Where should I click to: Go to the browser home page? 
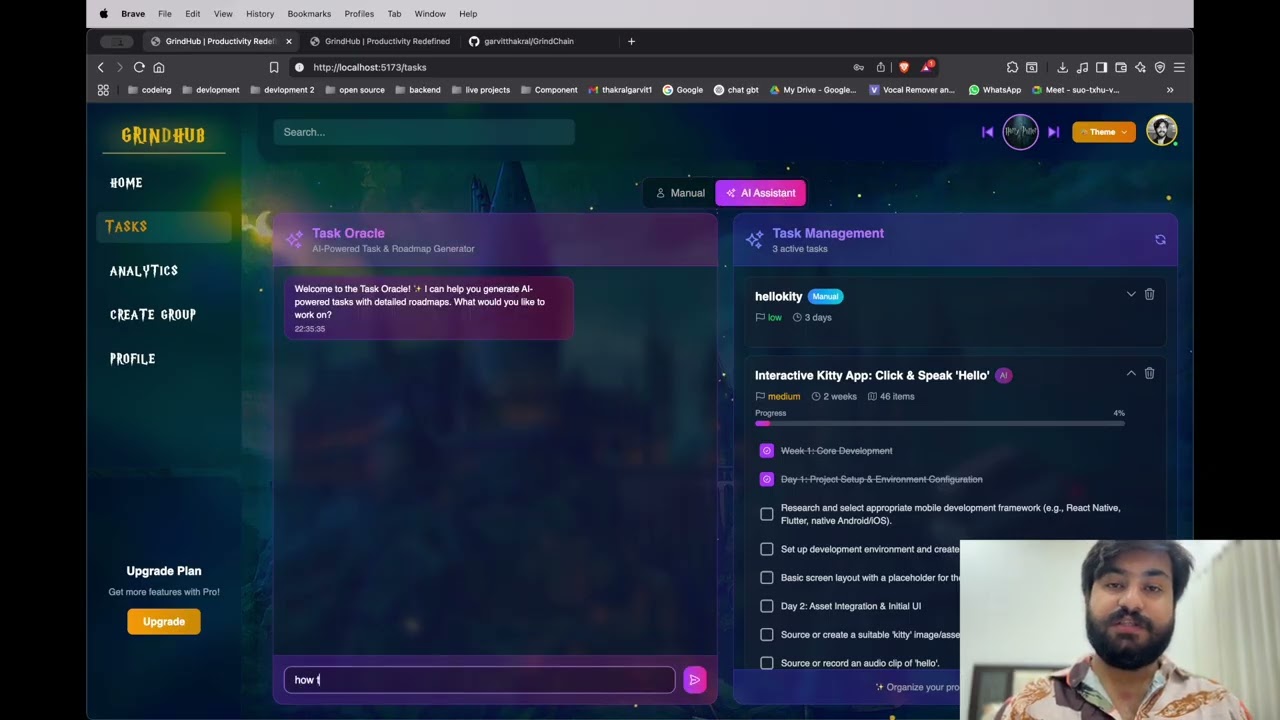click(159, 67)
